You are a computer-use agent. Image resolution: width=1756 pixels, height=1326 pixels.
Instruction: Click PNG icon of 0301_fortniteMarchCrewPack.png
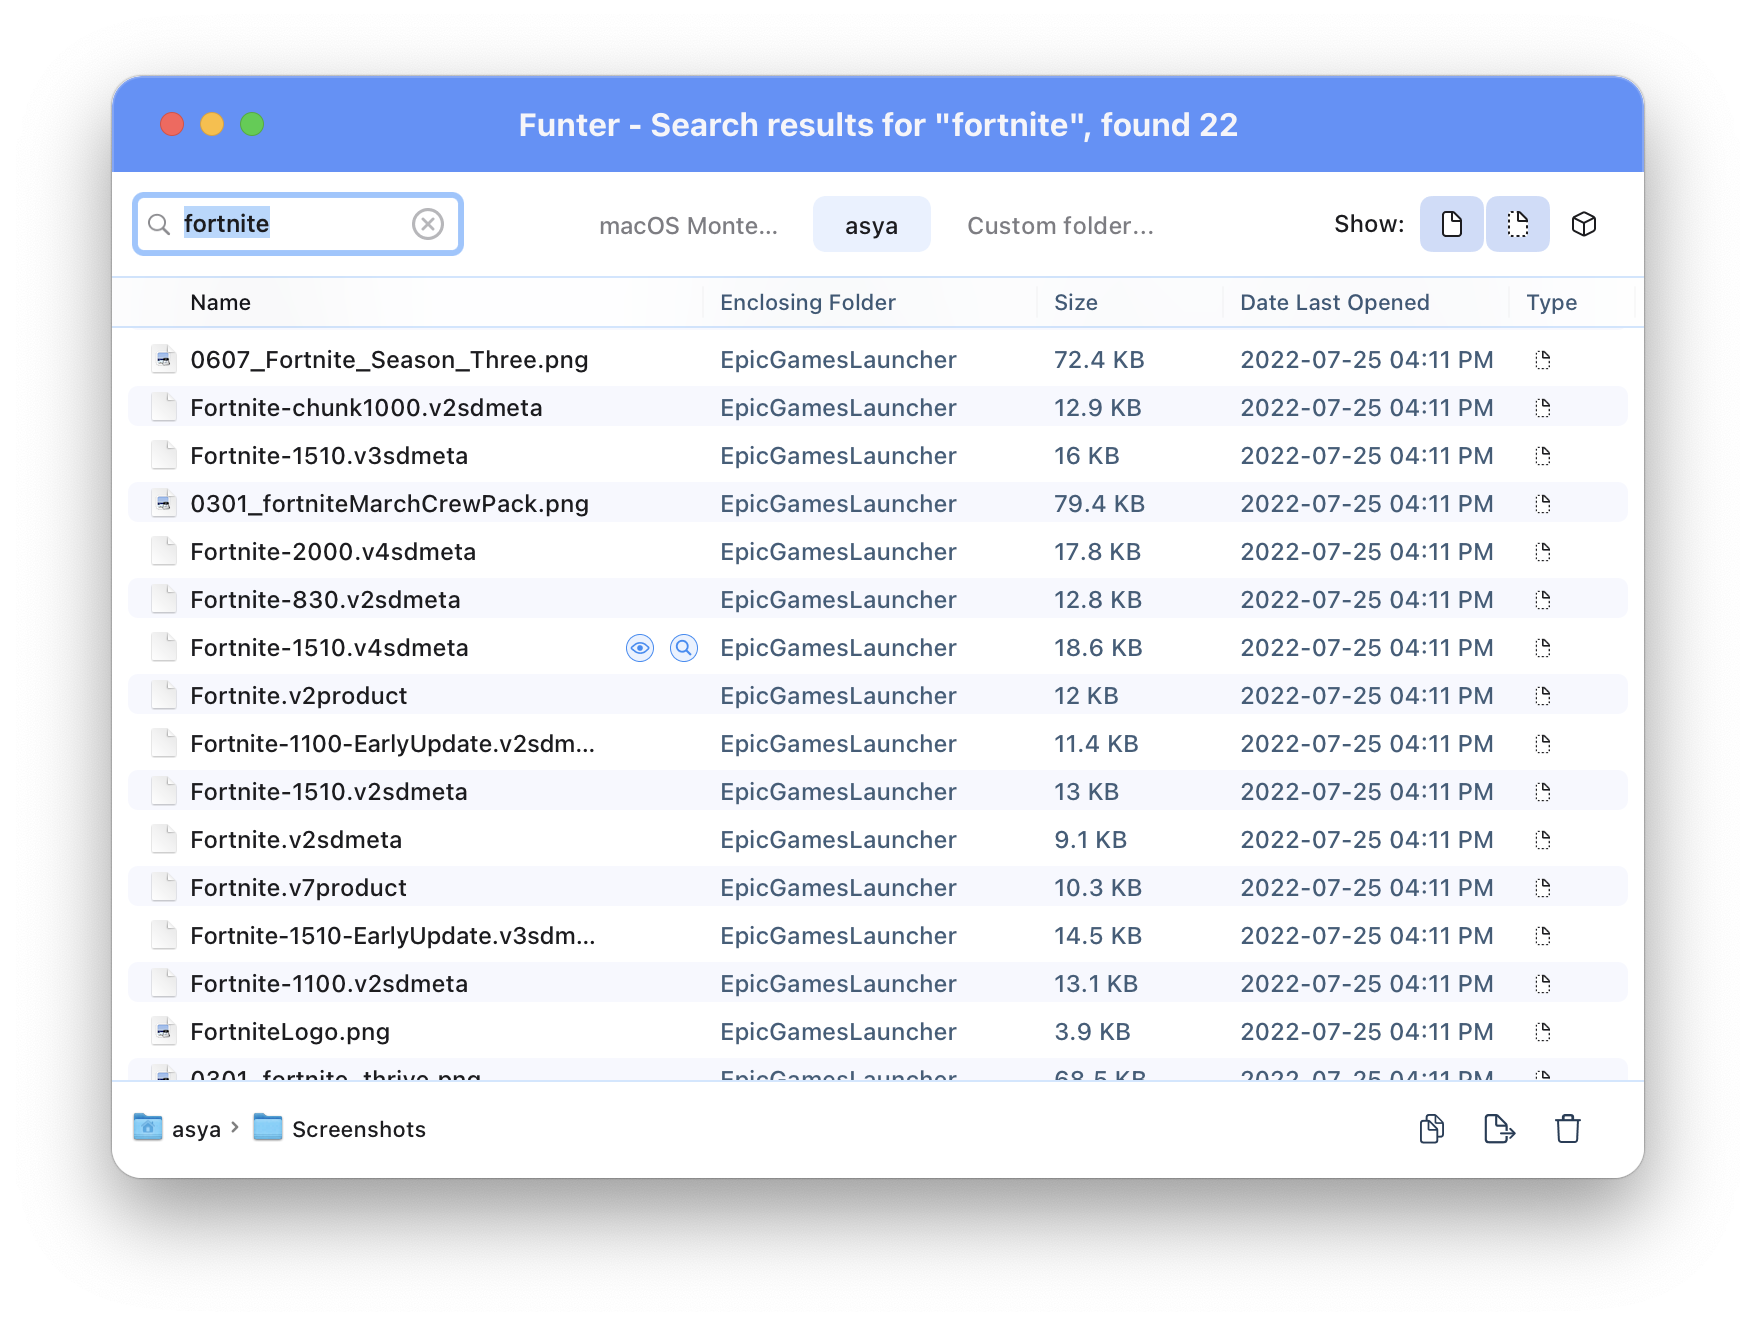pyautogui.click(x=164, y=503)
